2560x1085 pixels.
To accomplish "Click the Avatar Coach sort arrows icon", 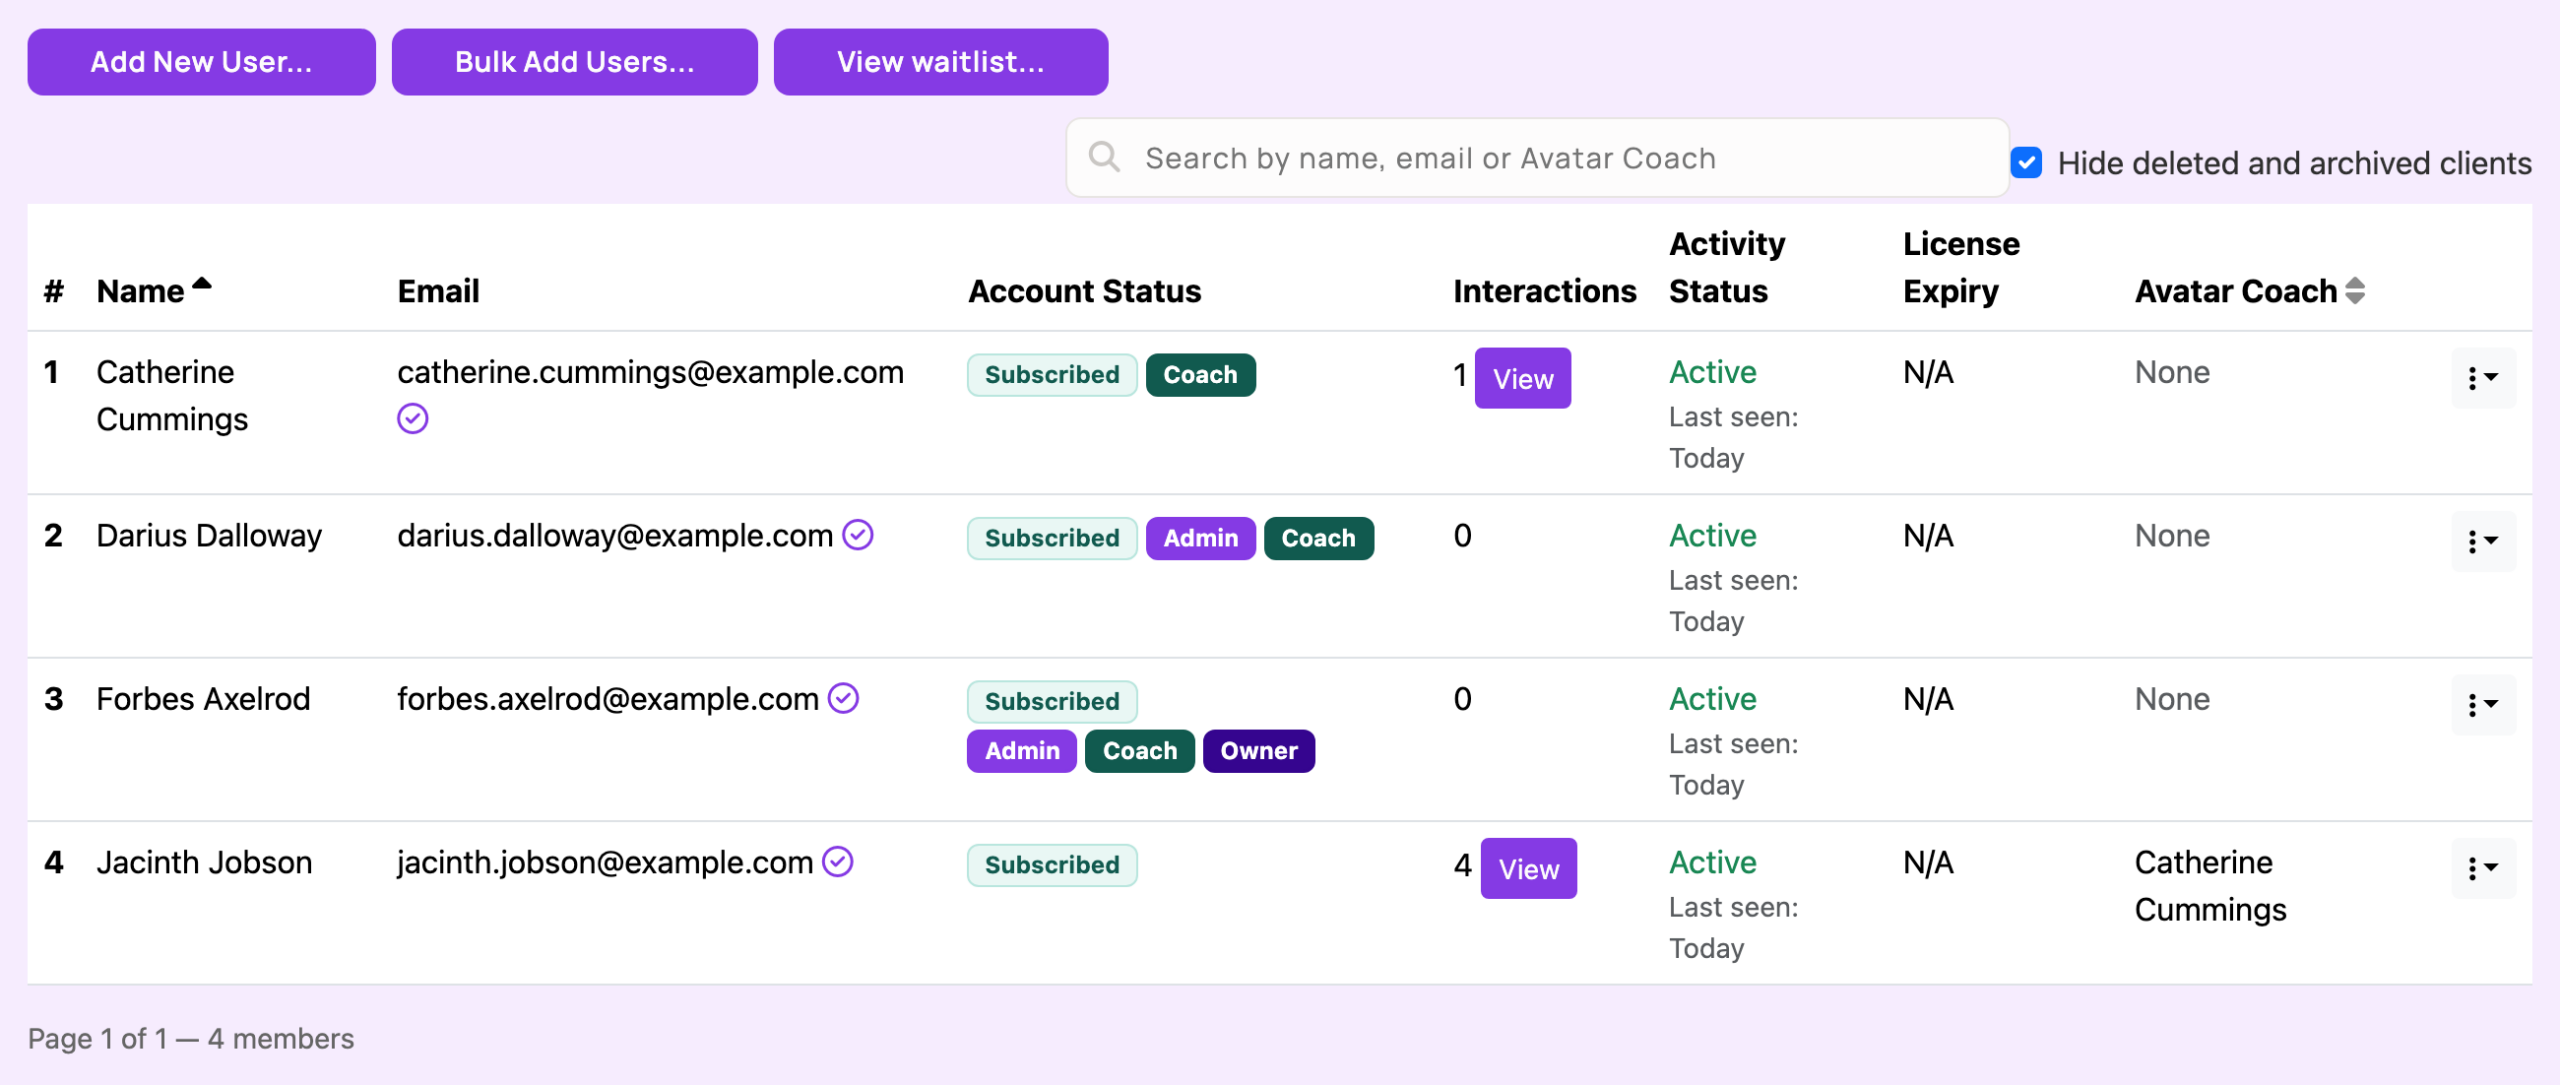I will (2355, 290).
